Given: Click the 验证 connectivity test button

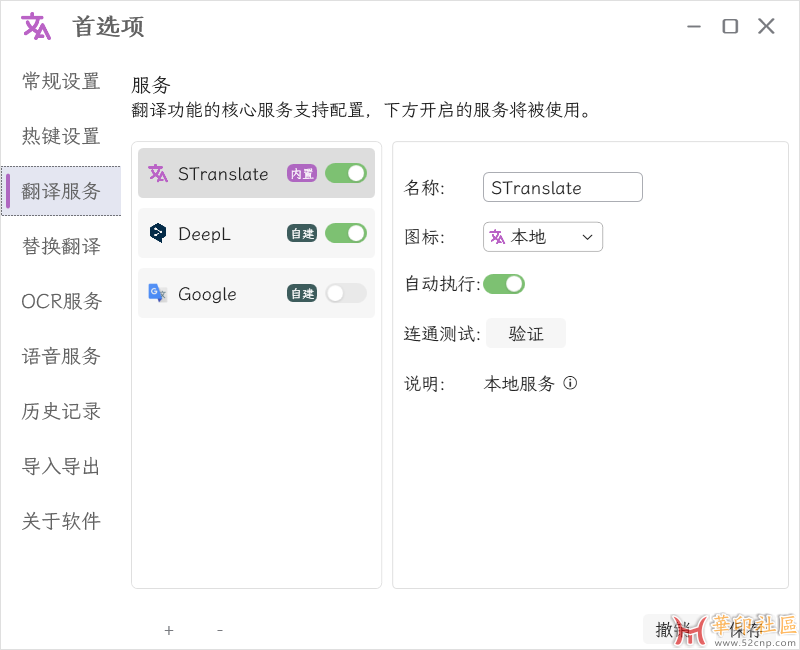Looking at the screenshot, I should click(x=525, y=333).
